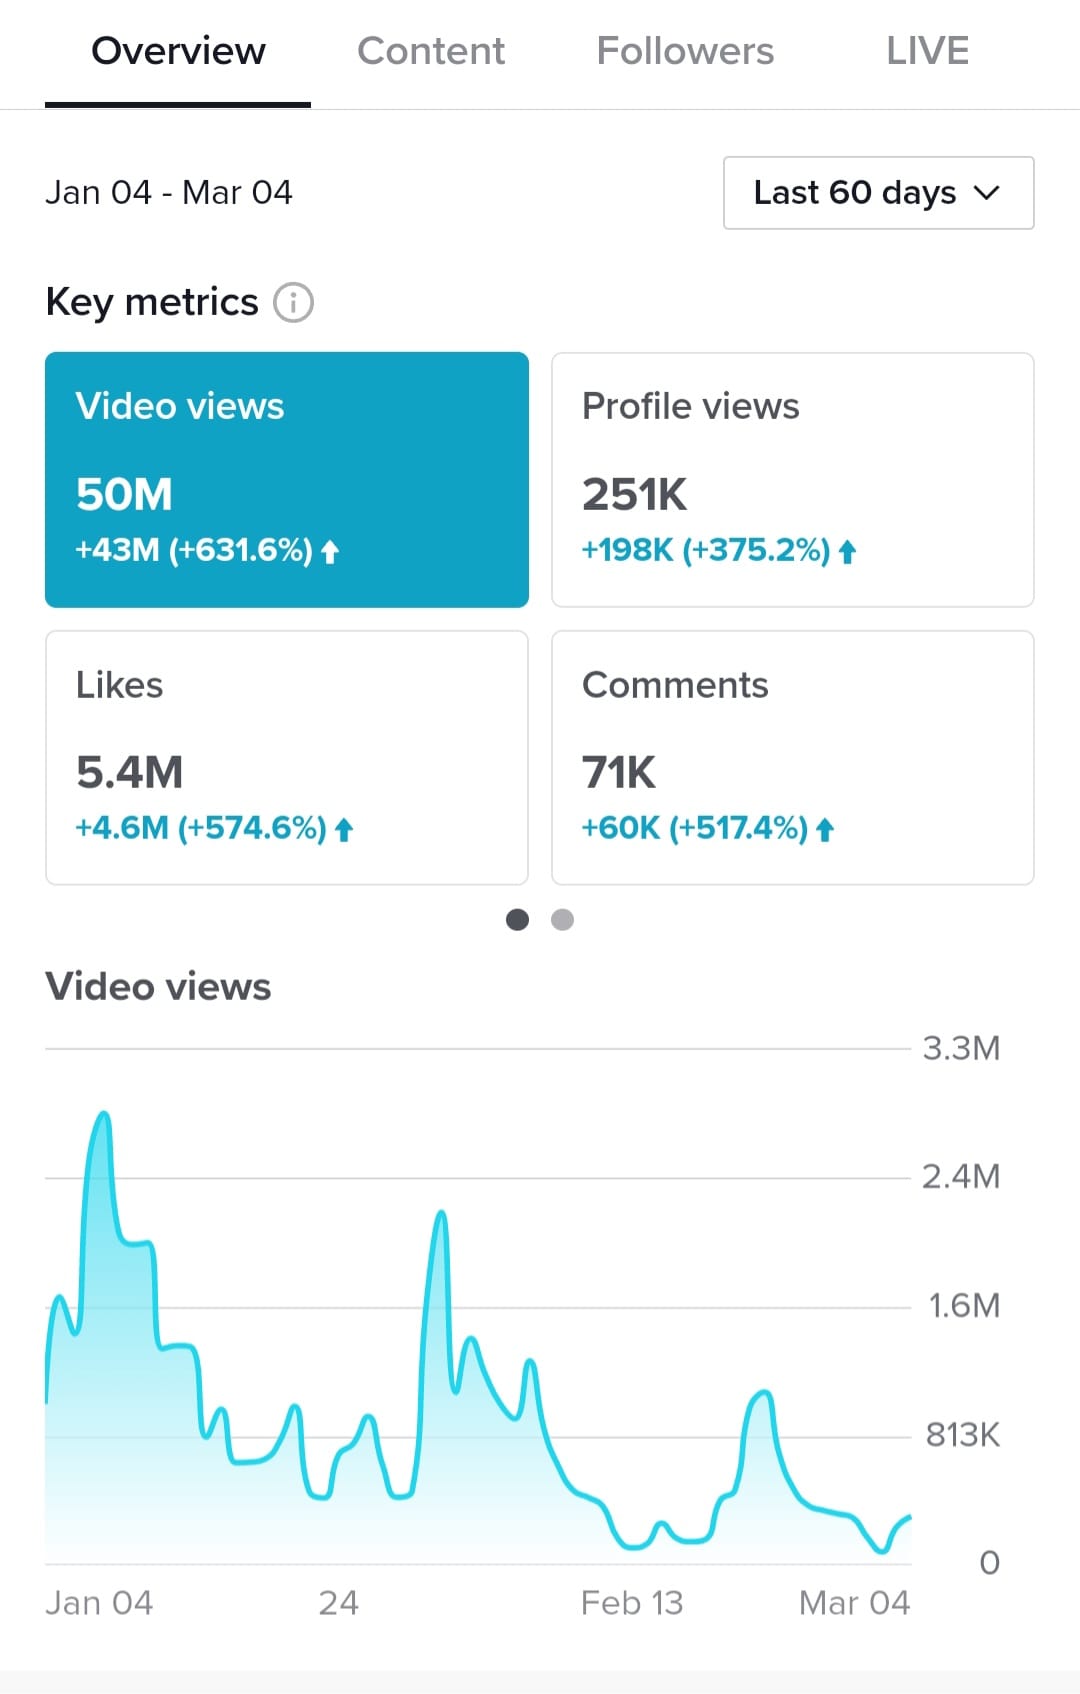Click the 71K comments value
Image resolution: width=1080 pixels, height=1694 pixels.
[x=619, y=773]
